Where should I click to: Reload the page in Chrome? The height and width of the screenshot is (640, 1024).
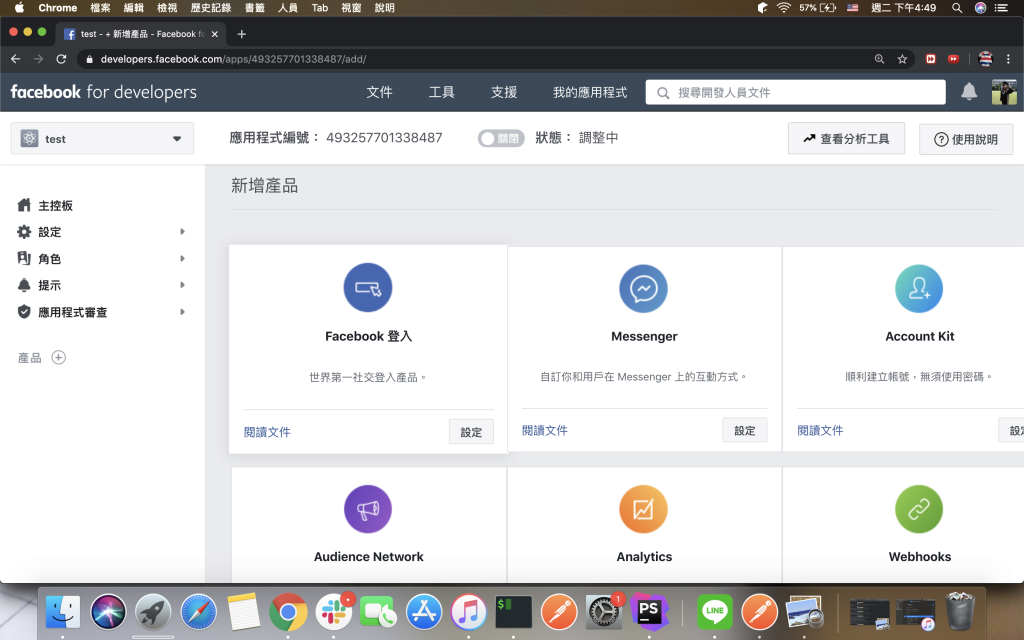(x=61, y=59)
